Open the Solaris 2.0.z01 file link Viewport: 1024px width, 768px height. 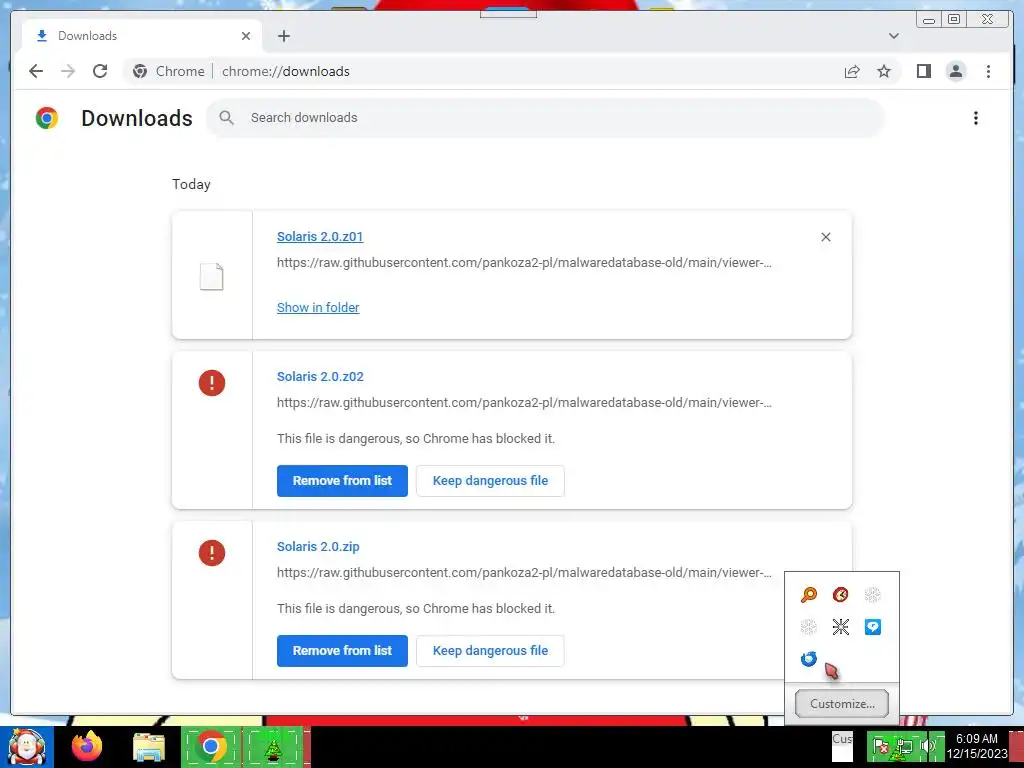coord(319,236)
